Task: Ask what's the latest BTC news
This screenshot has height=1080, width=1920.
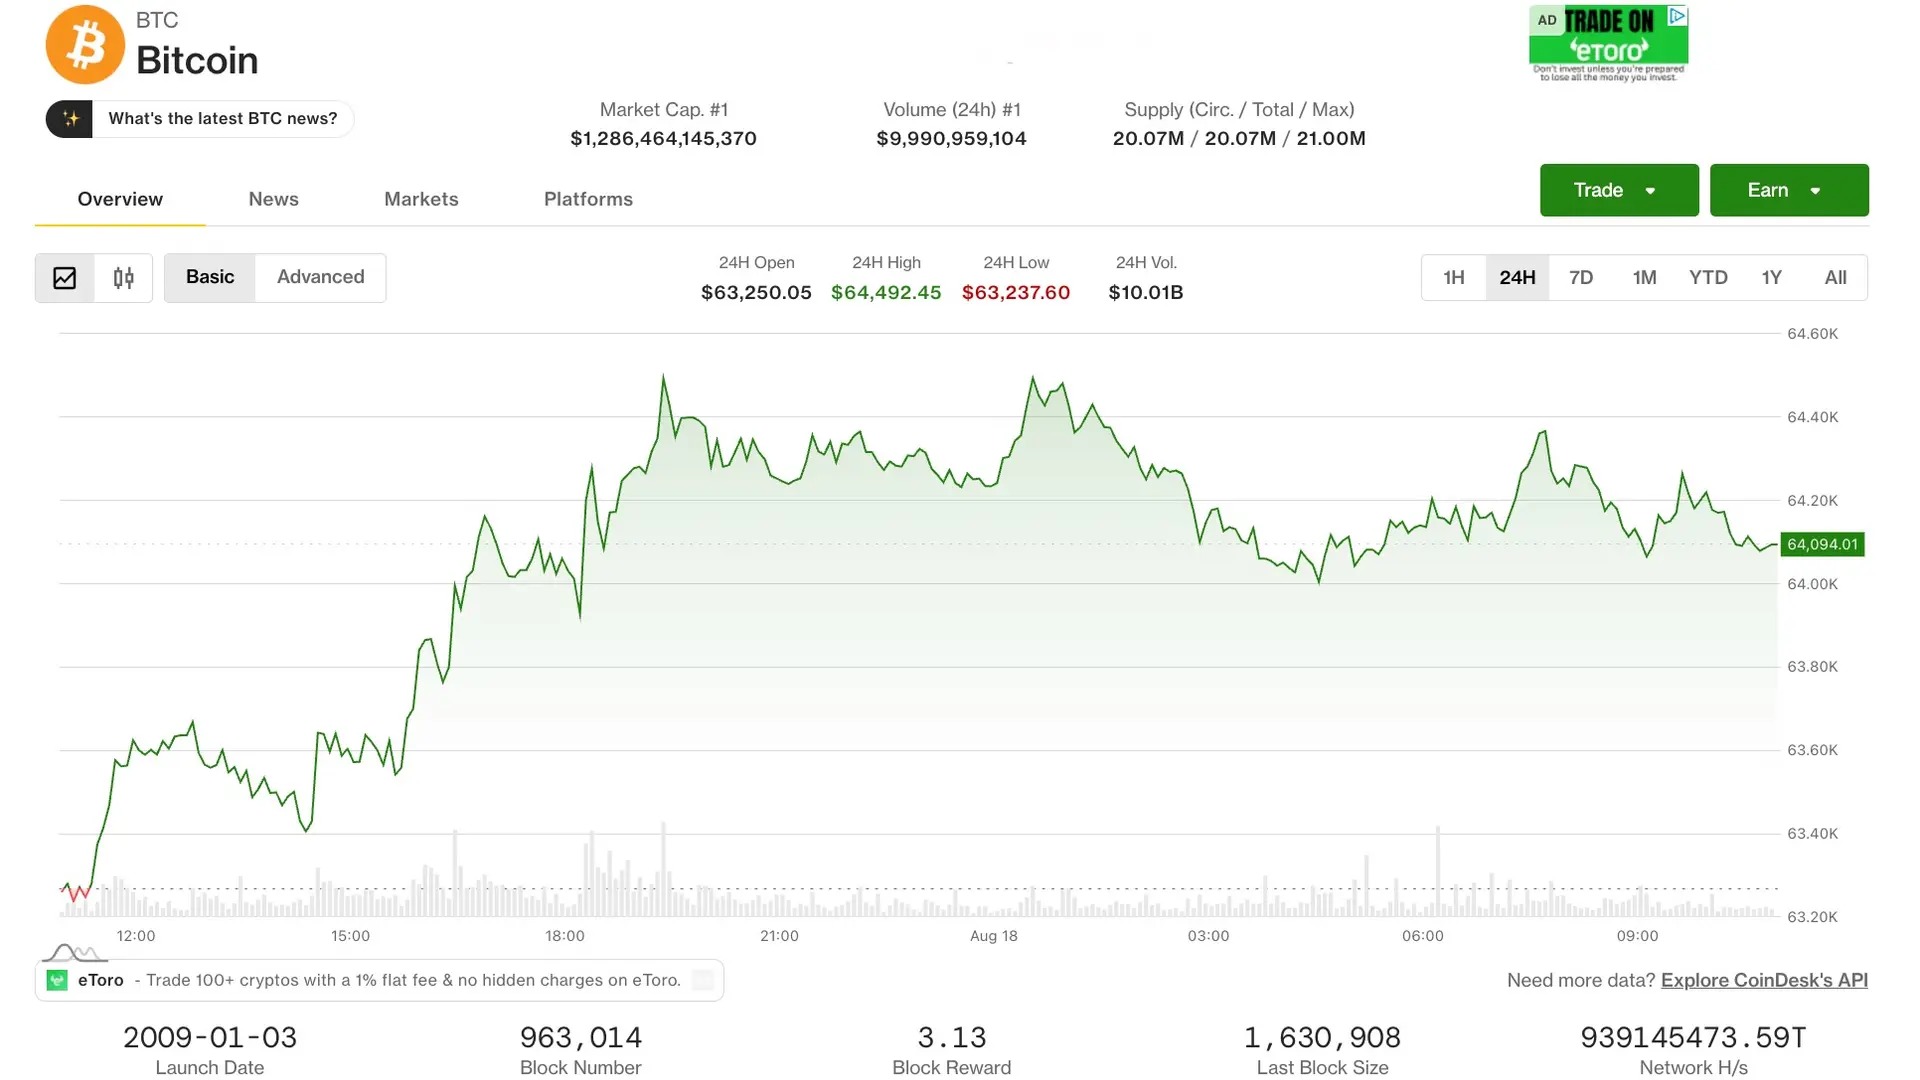Action: [199, 119]
